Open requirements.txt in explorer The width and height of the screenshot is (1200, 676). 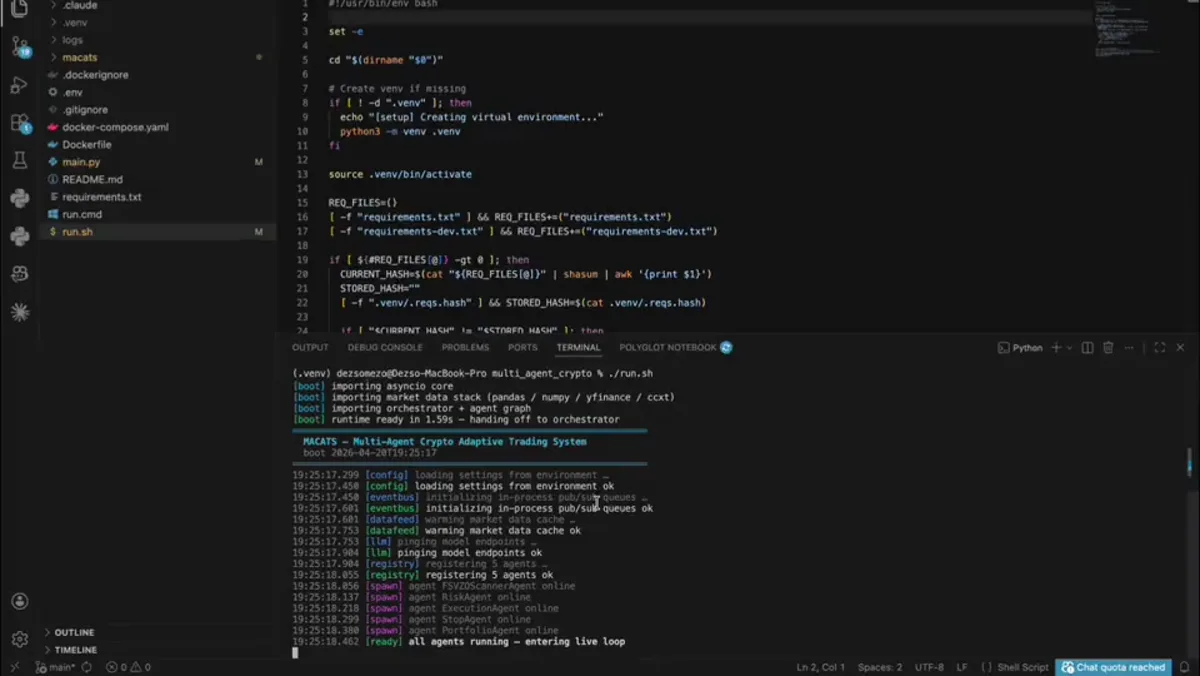pyautogui.click(x=101, y=197)
